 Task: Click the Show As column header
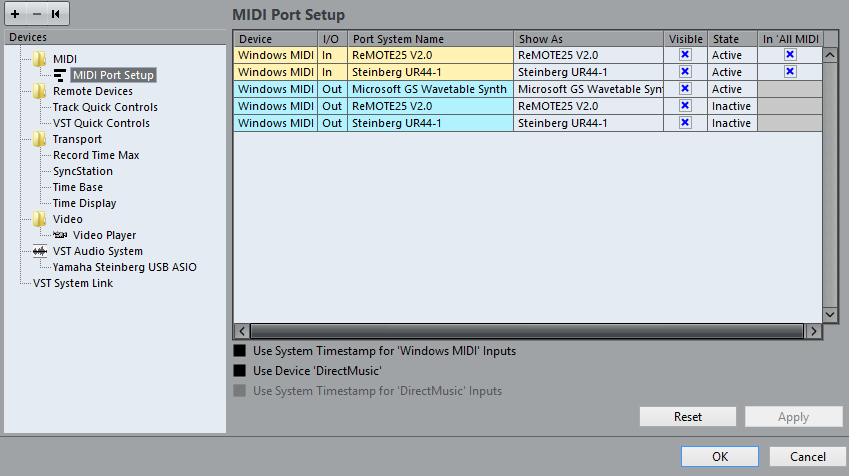coord(589,39)
